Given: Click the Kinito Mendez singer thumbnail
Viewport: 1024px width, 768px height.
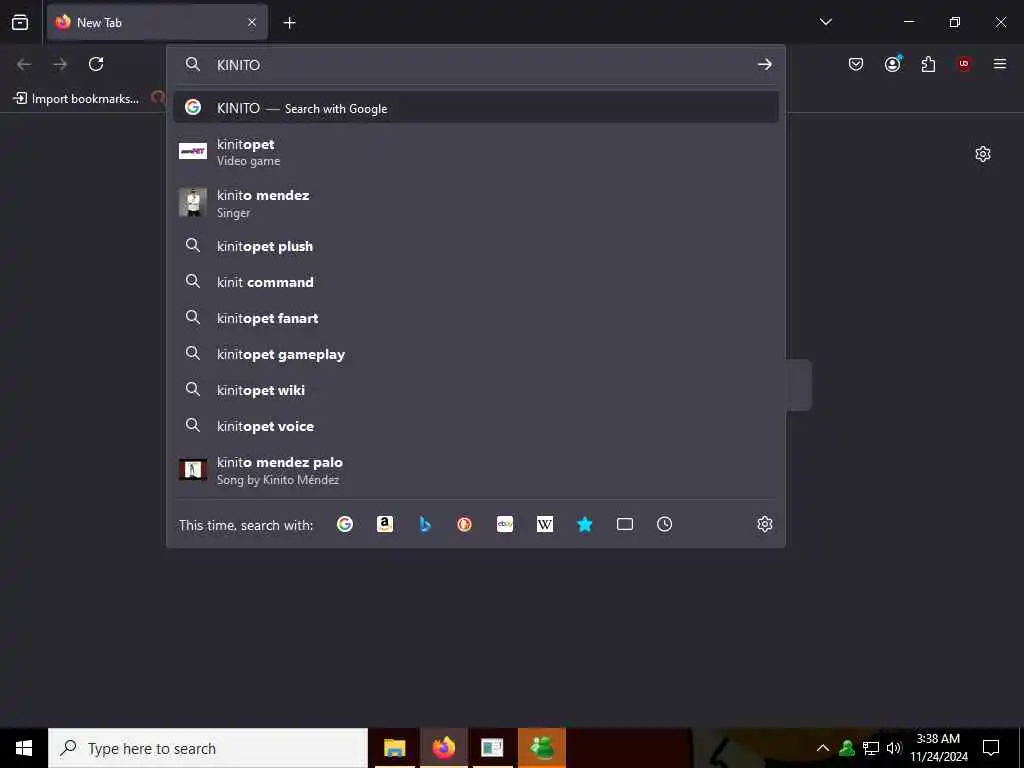Looking at the screenshot, I should coord(193,202).
